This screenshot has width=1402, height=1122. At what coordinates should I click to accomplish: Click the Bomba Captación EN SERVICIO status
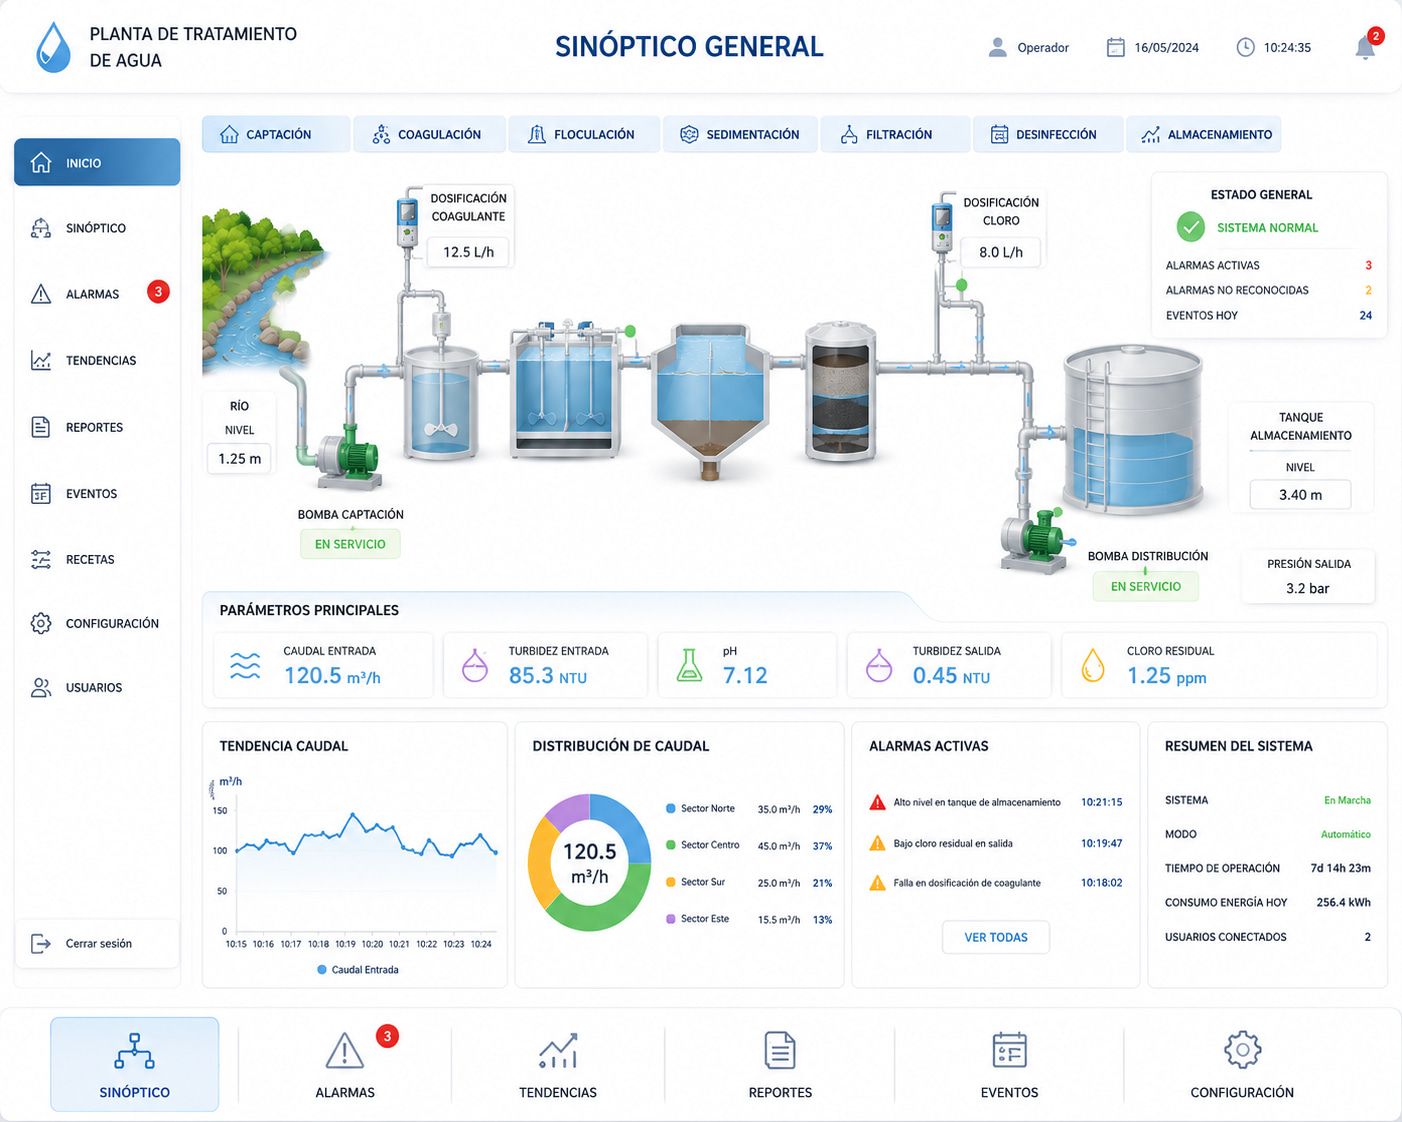350,544
